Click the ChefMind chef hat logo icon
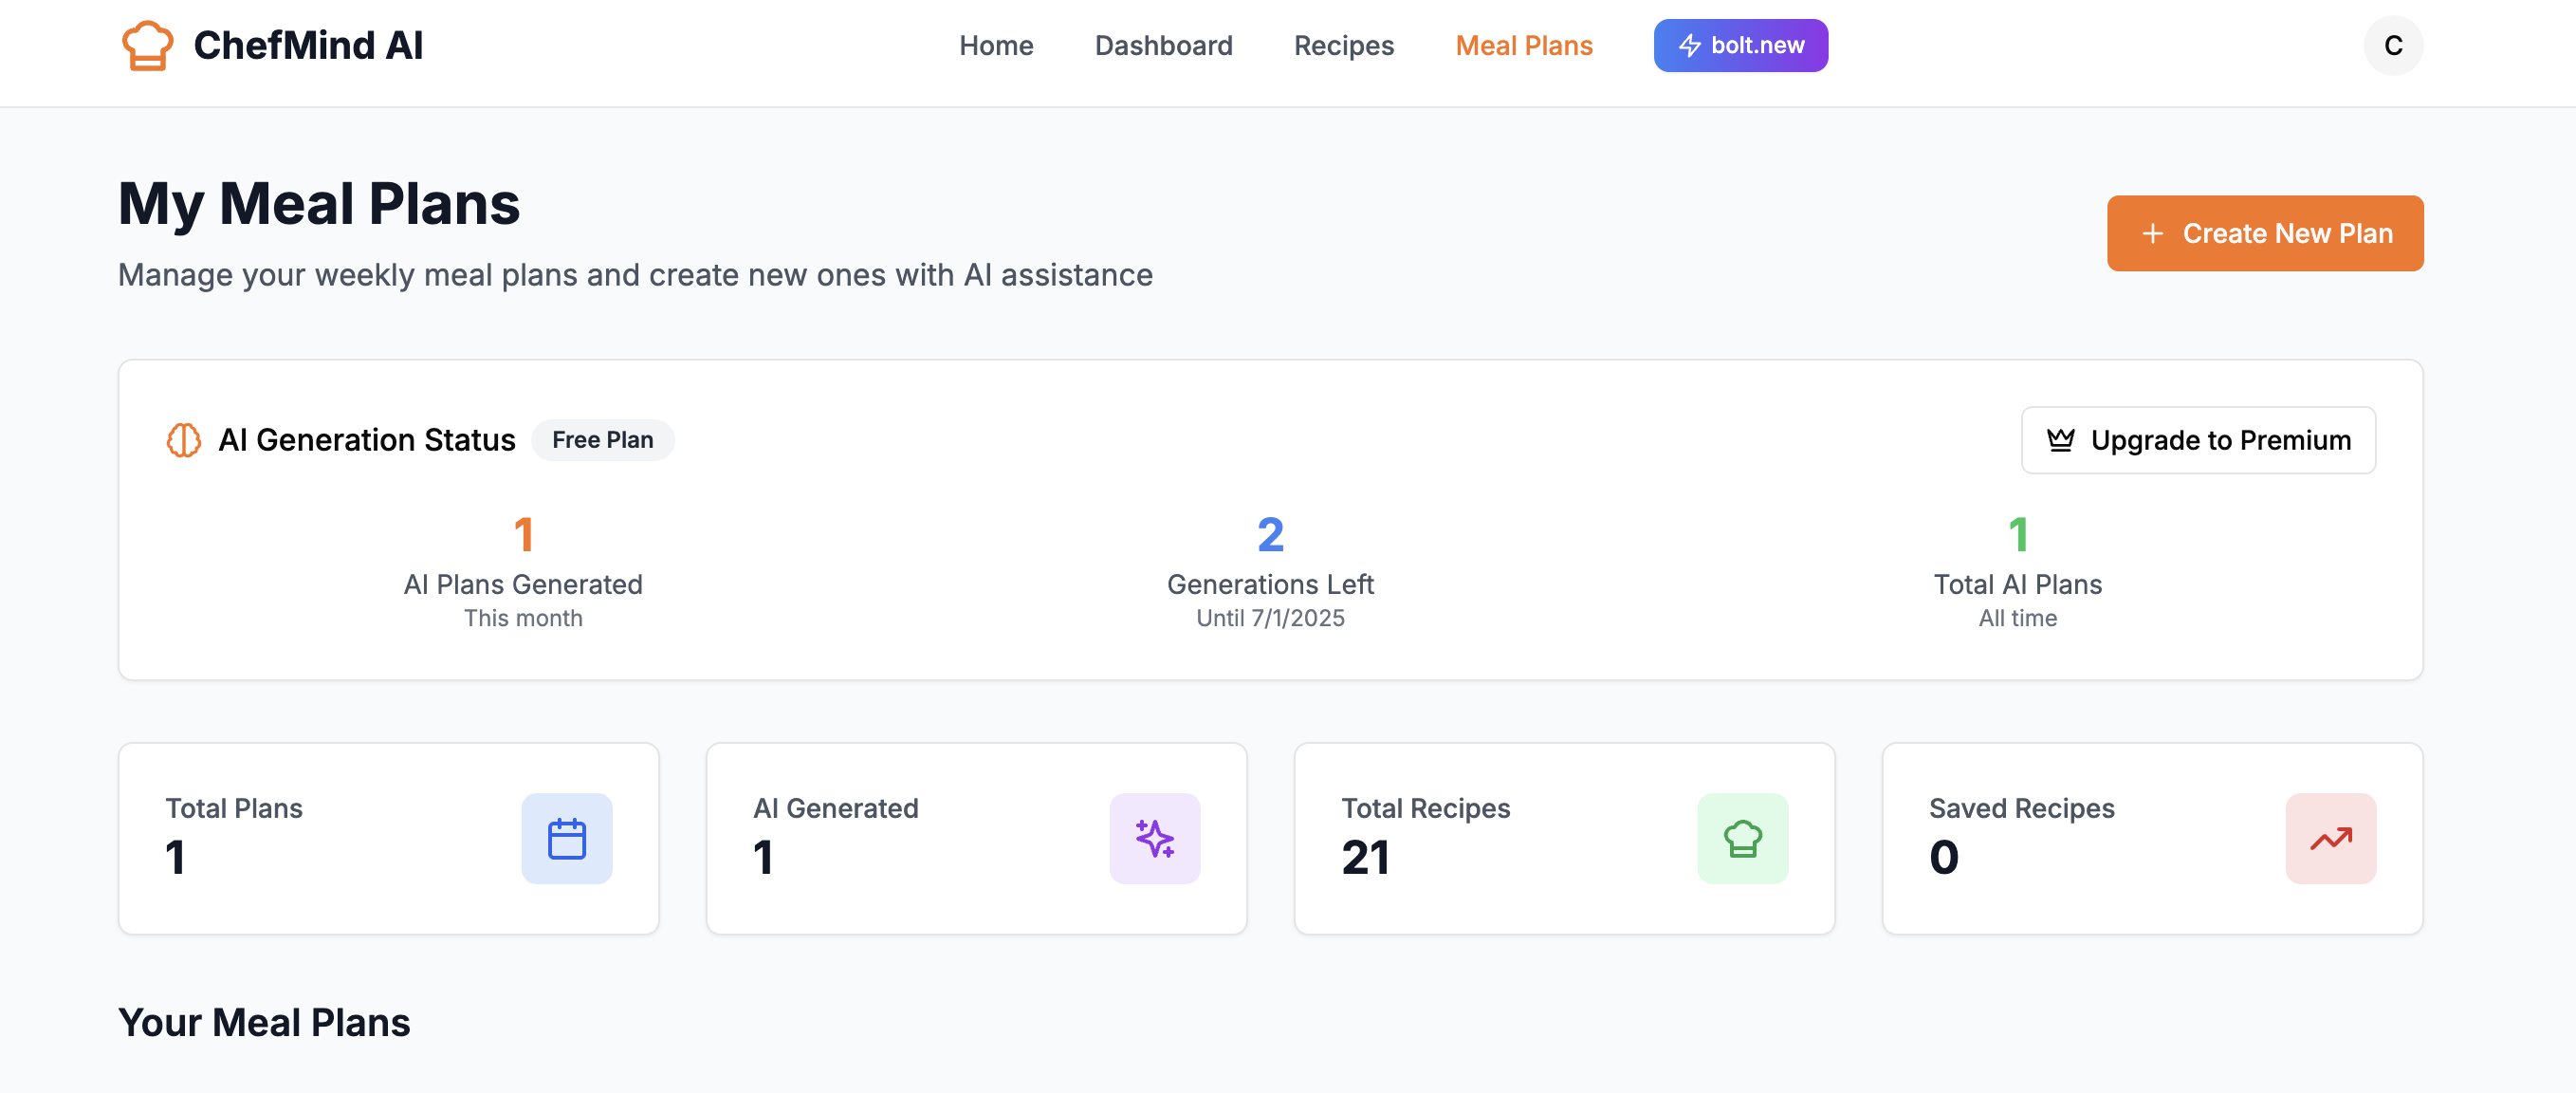2576x1093 pixels. (147, 46)
